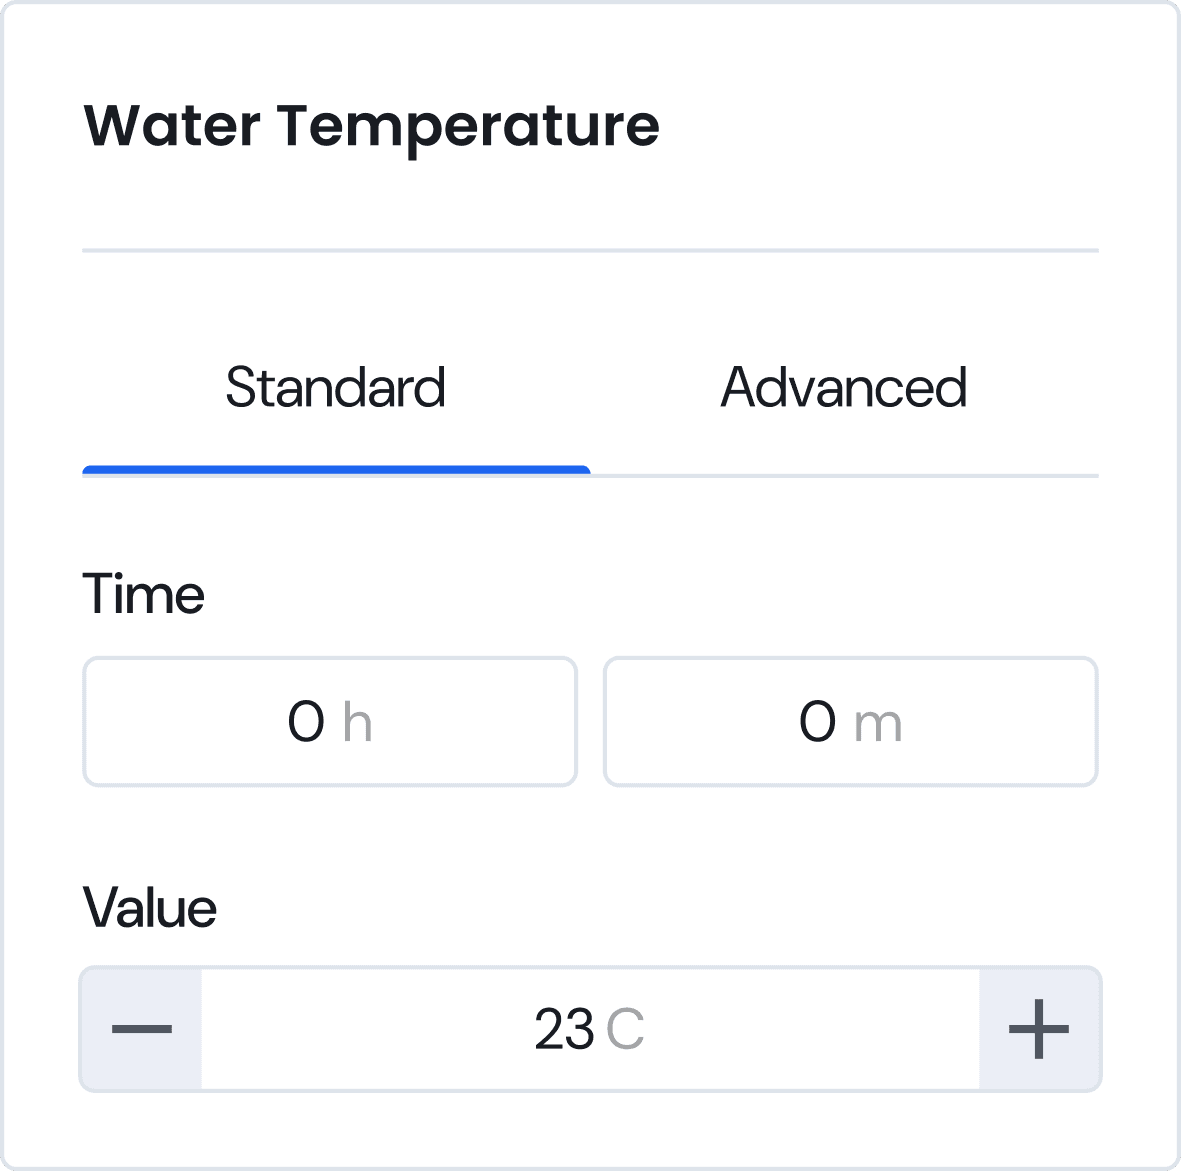Focus the hours time input field
Viewport: 1181px width, 1172px height.
point(330,721)
